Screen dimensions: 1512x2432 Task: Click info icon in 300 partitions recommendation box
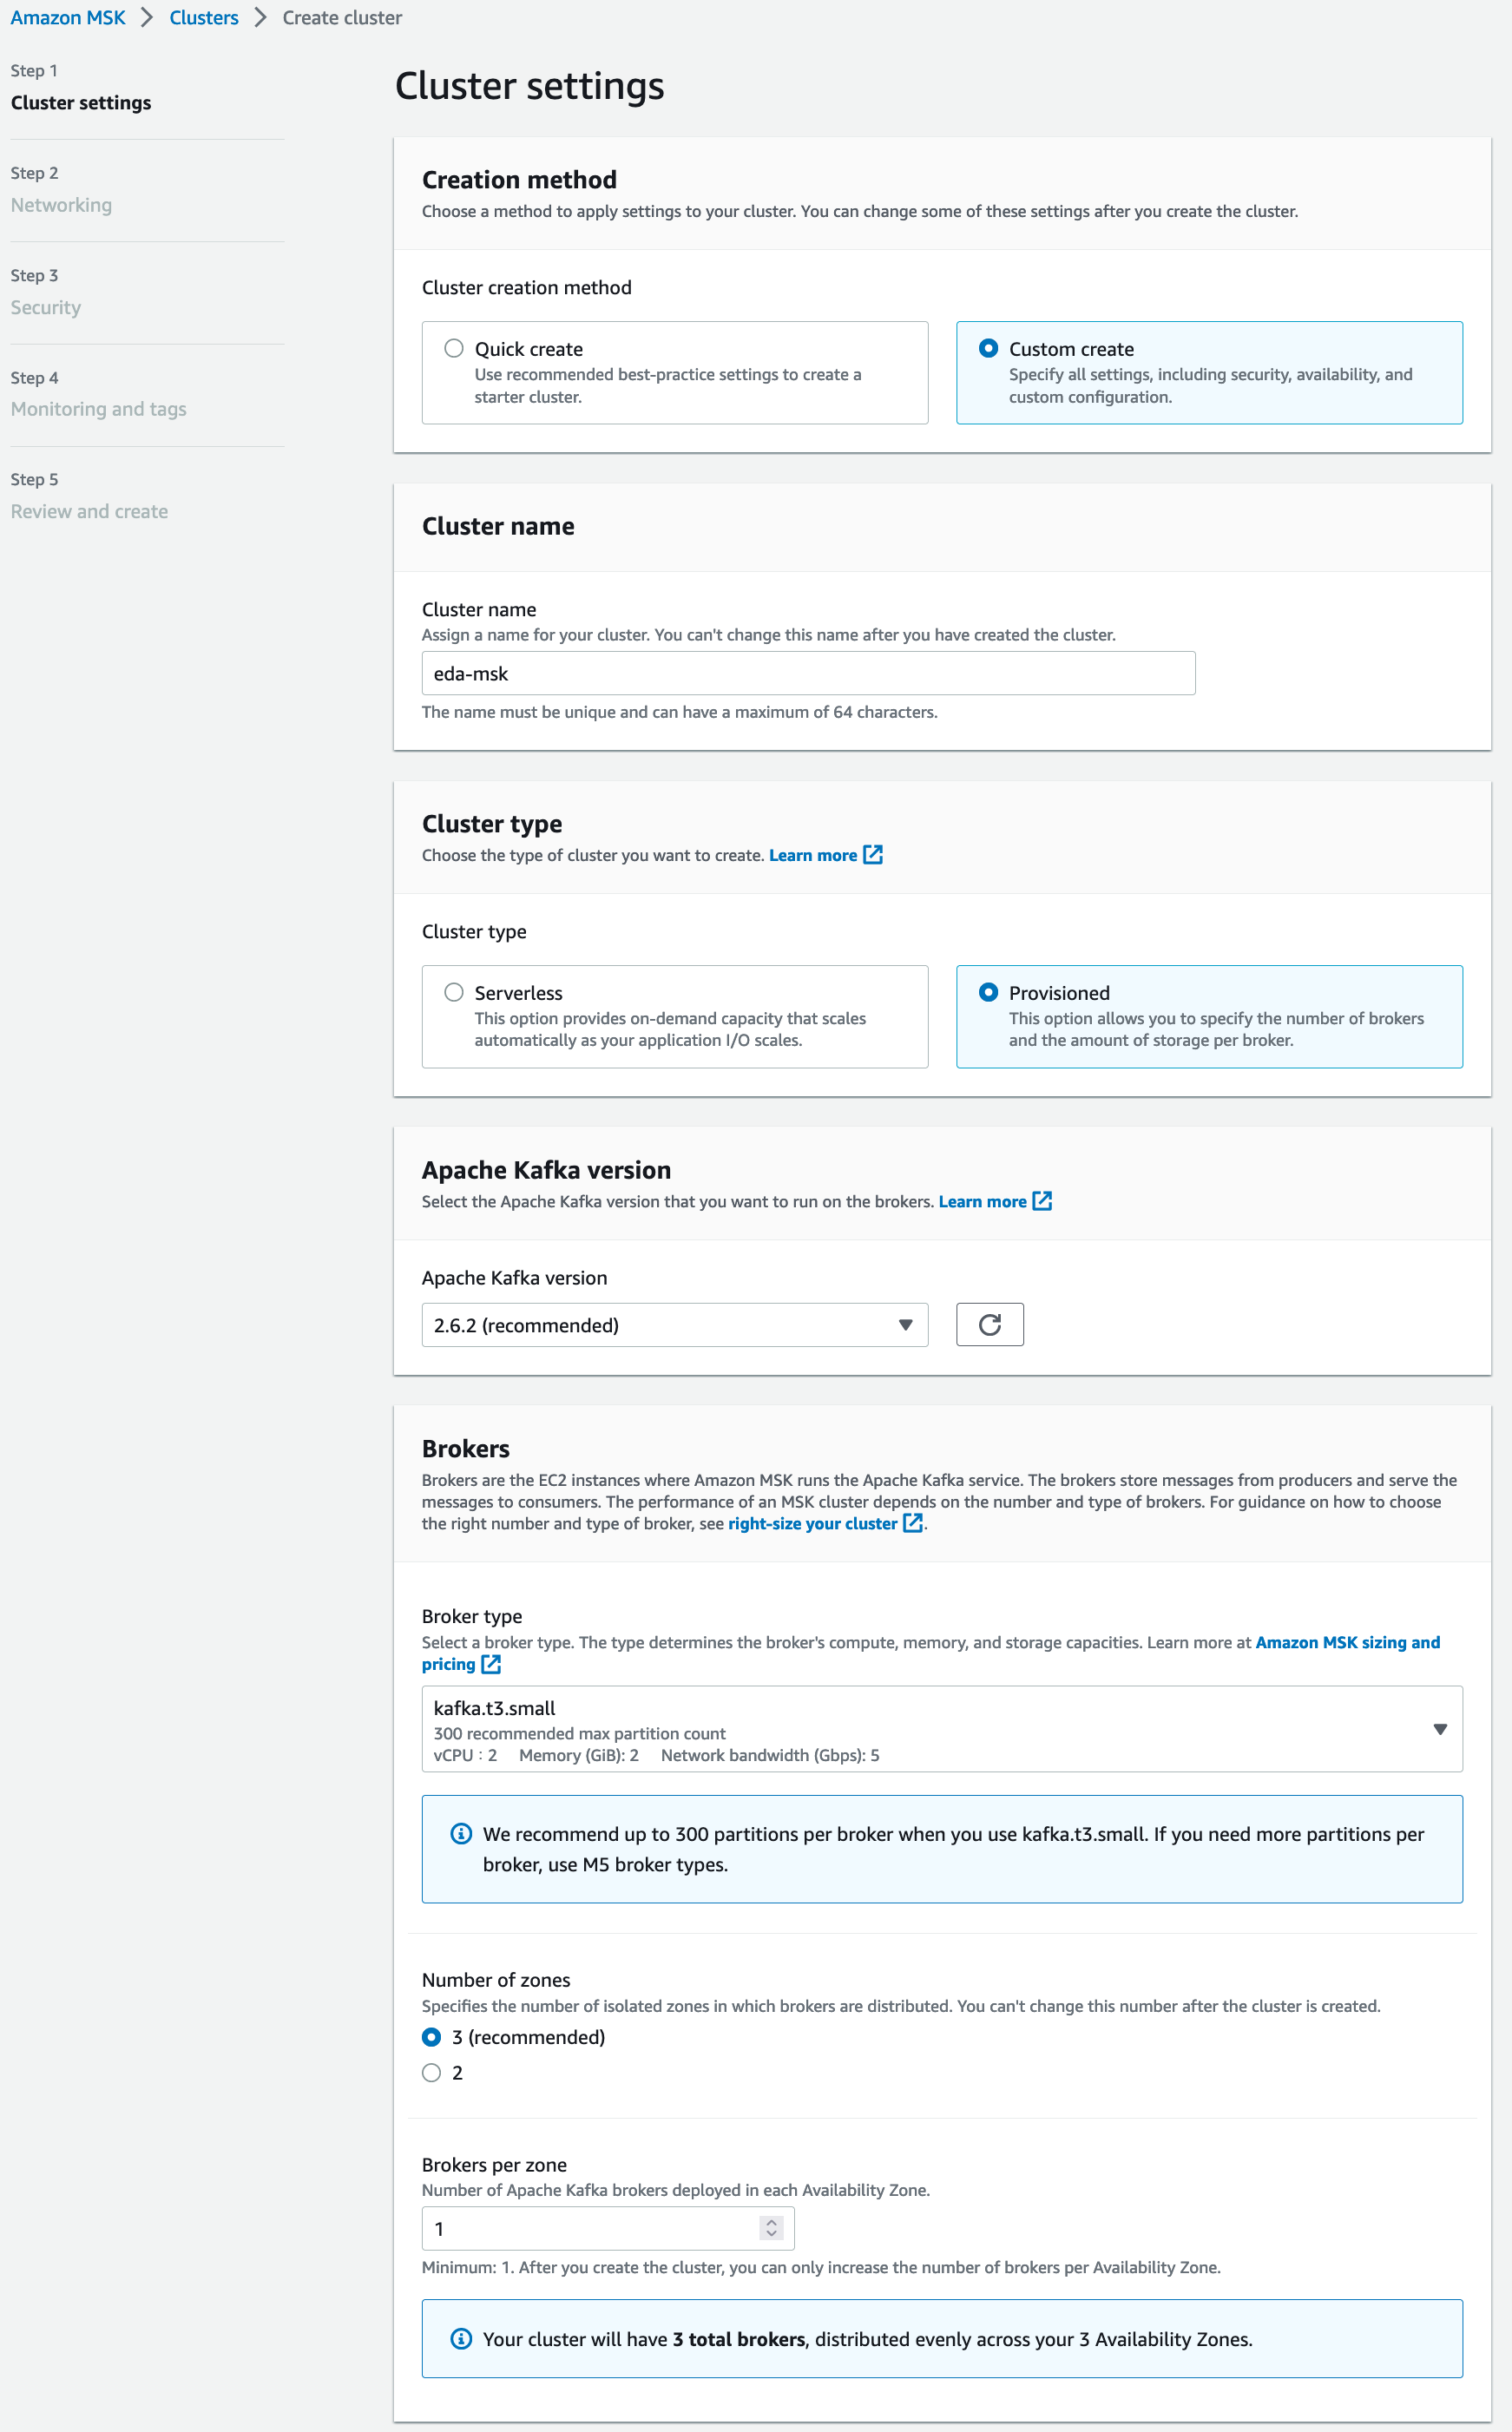point(461,1833)
